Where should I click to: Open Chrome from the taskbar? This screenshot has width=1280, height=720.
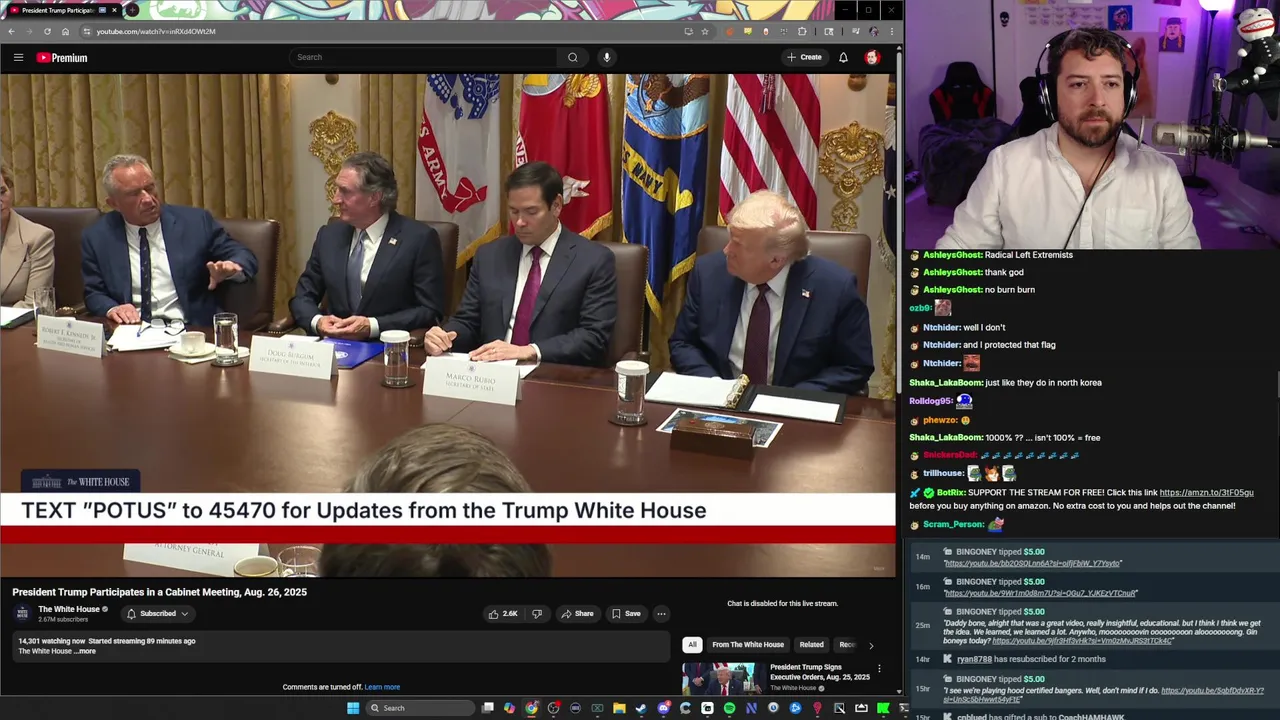coord(531,708)
